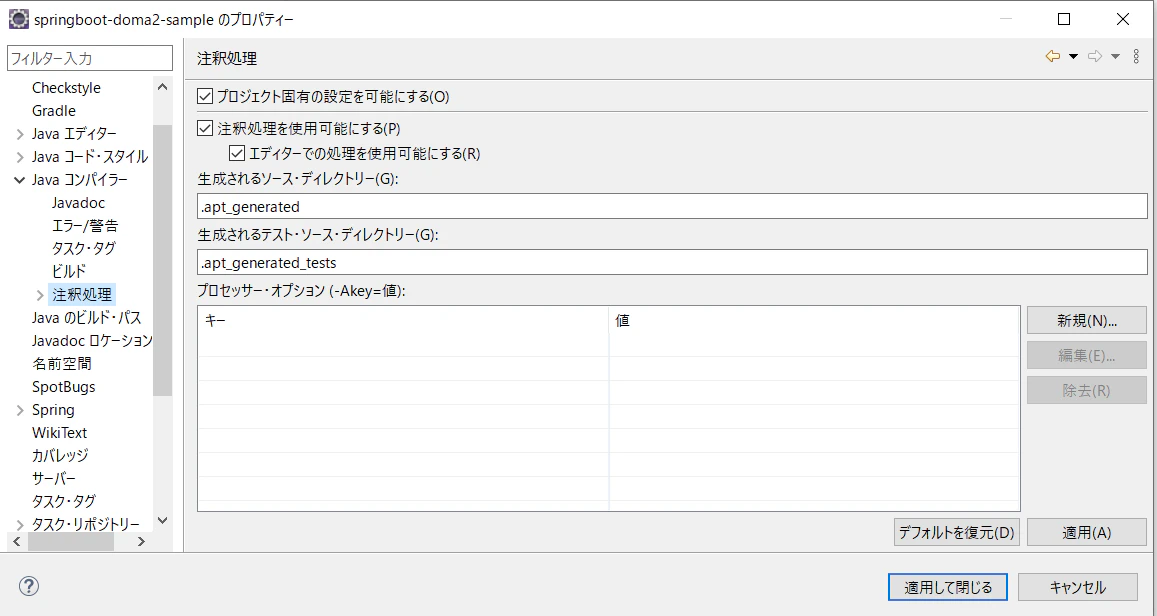The image size is (1157, 616).
Task: Expand the タスク・リポジトリー tree node
Action: pyautogui.click(x=20, y=525)
